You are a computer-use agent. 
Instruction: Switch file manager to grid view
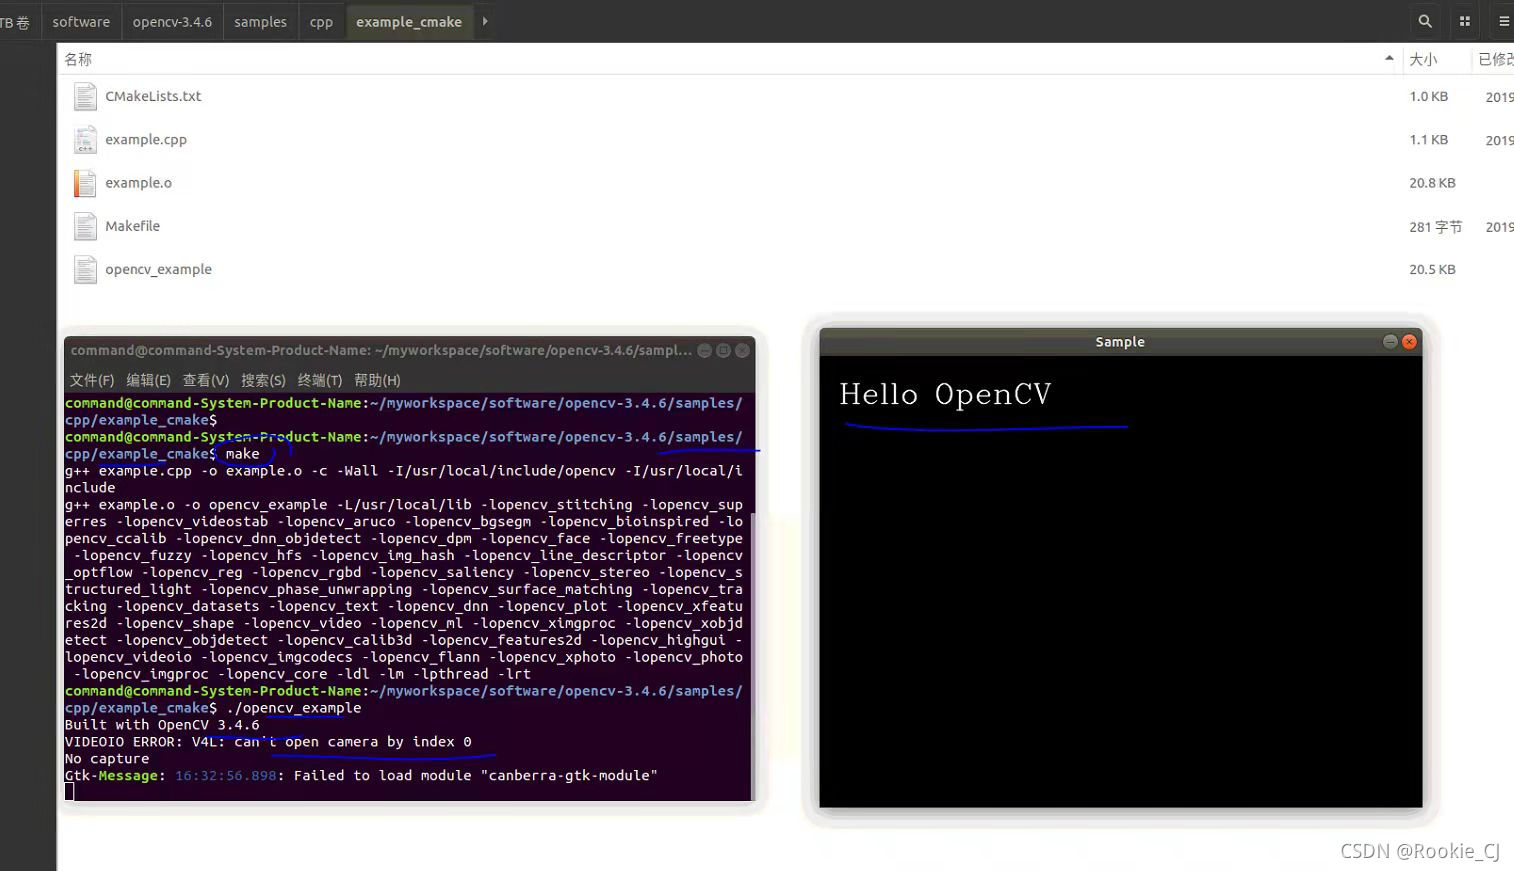[1465, 21]
